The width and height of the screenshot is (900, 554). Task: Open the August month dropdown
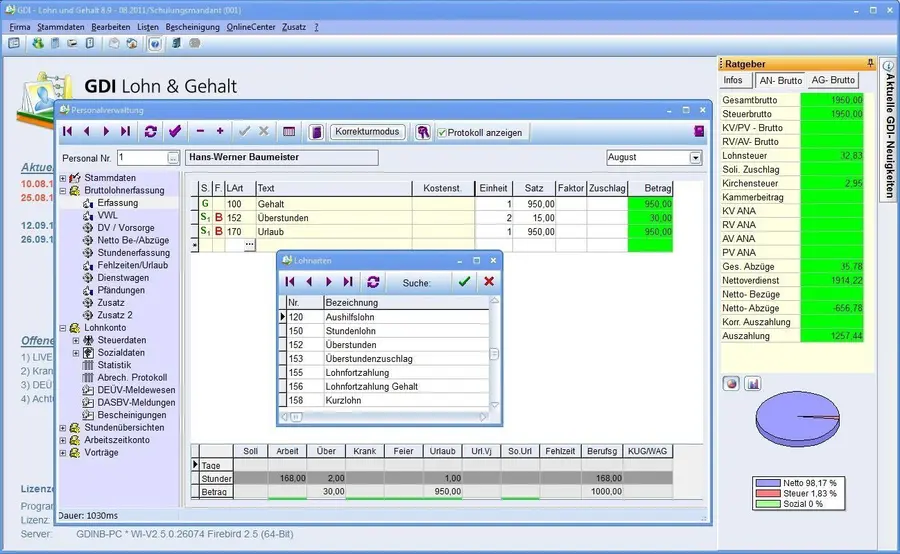(695, 158)
